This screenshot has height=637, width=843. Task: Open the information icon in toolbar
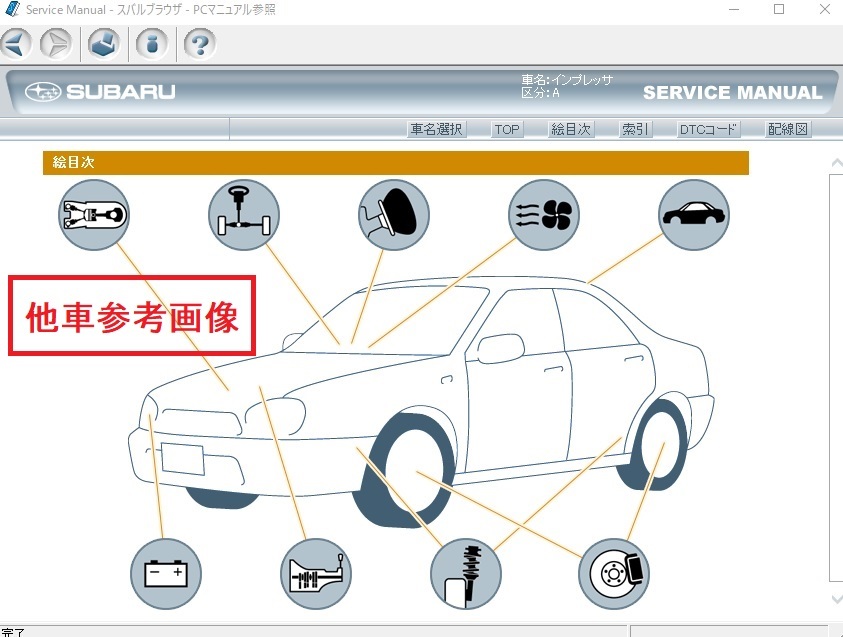click(152, 44)
